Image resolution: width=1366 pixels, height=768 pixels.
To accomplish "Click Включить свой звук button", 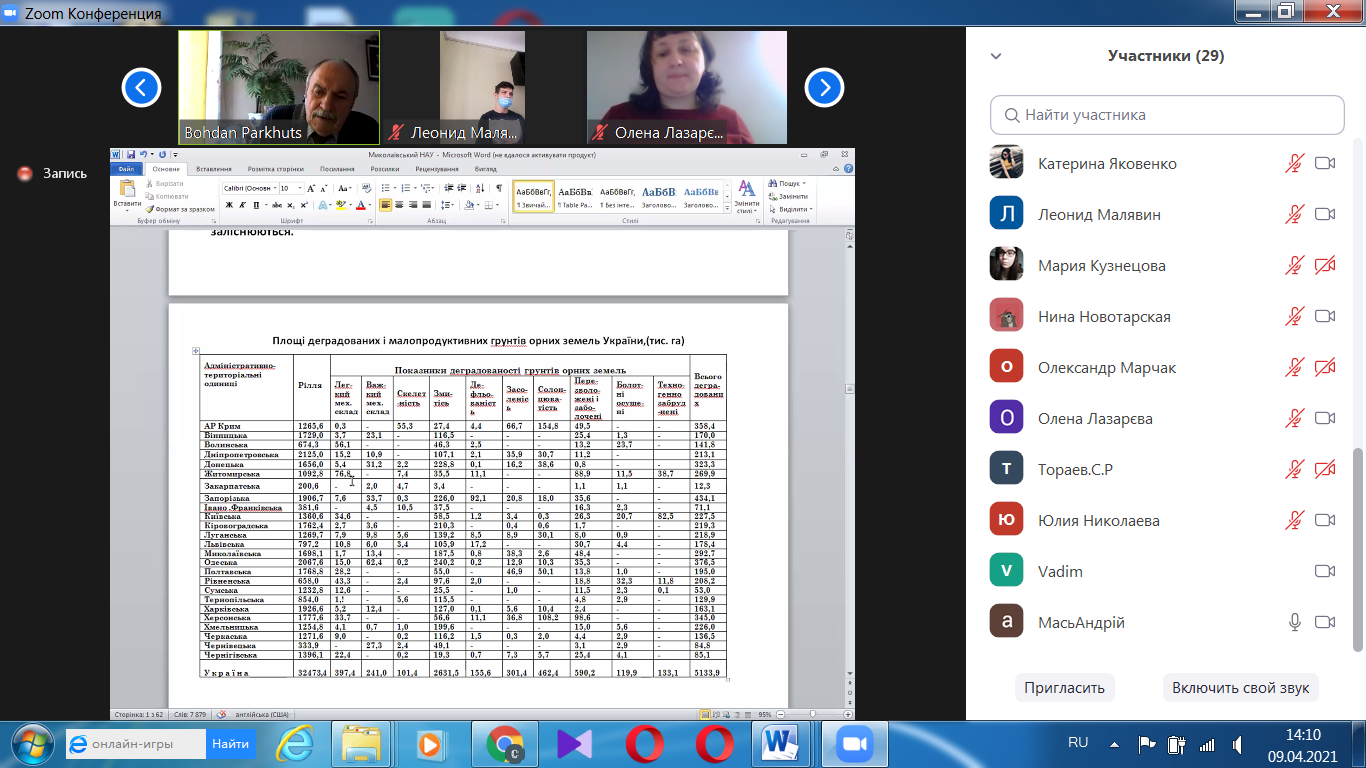I will pos(1241,688).
